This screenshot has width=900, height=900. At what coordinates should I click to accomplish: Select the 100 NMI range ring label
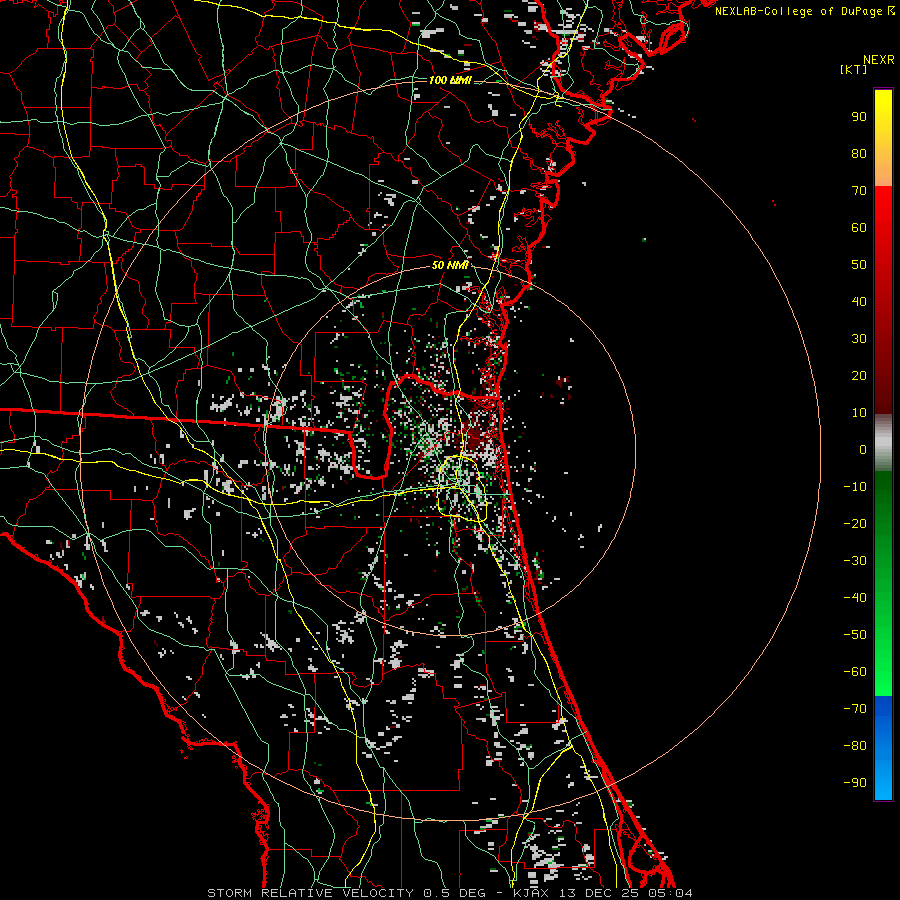(x=449, y=80)
